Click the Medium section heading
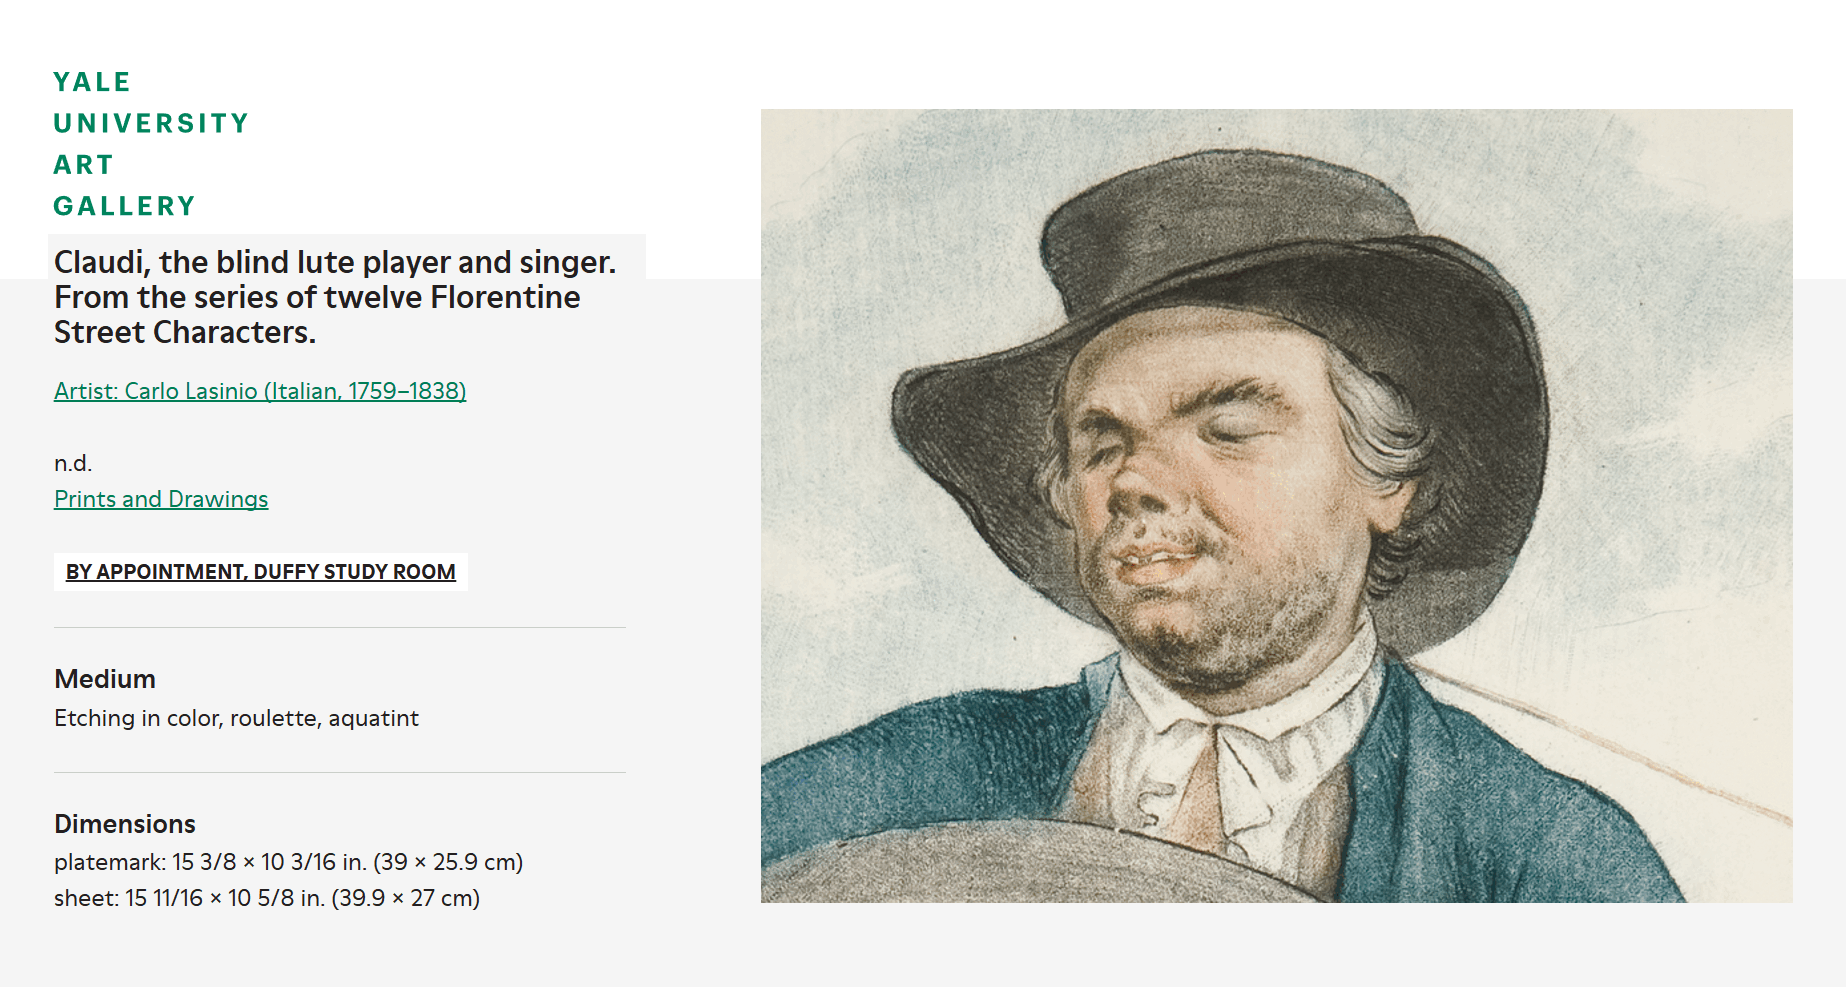1846x987 pixels. coord(105,679)
